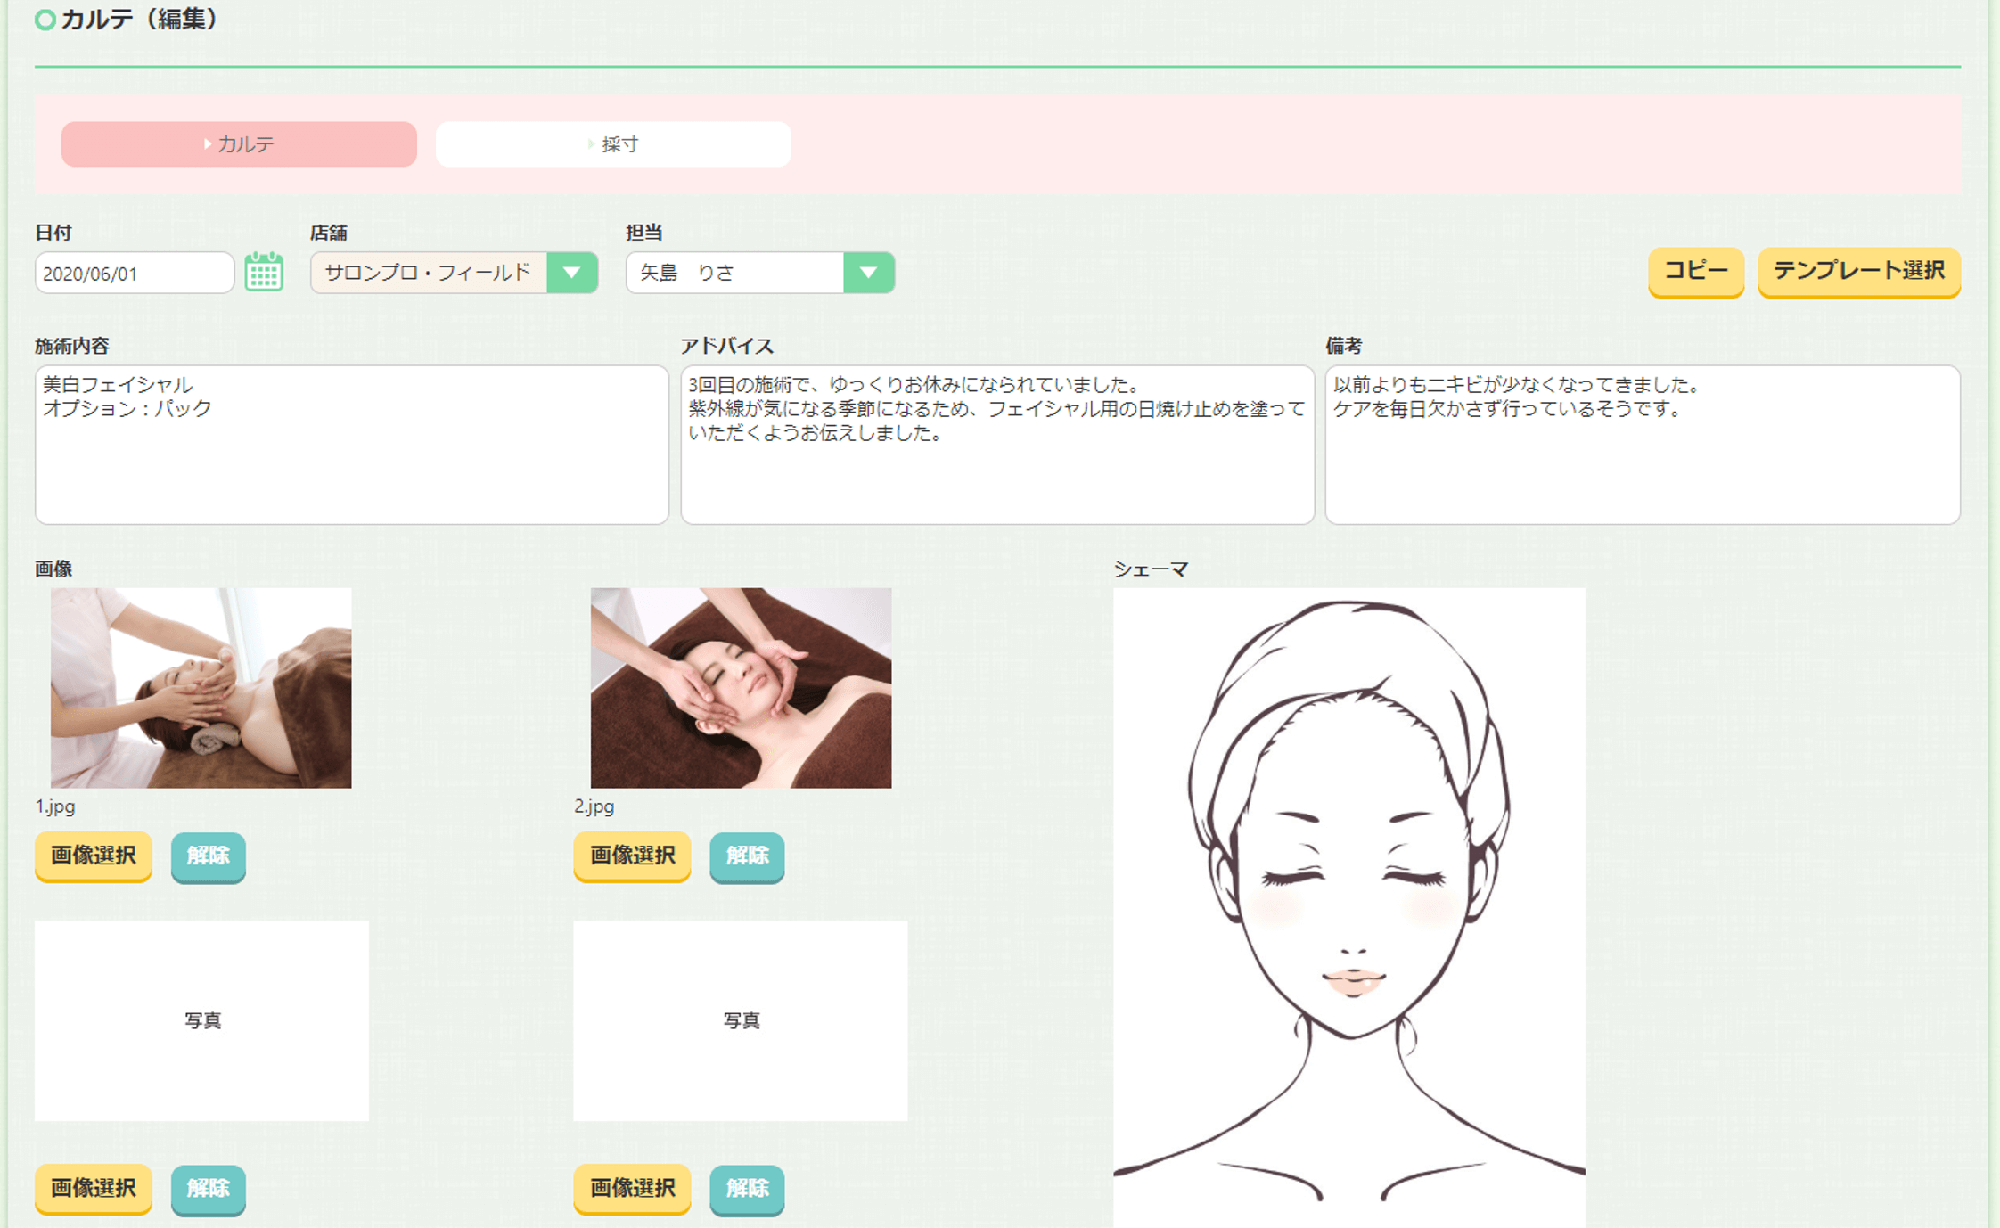Click the カルテ（編集） page heading
Image resolution: width=2000 pixels, height=1228 pixels.
pyautogui.click(x=138, y=19)
